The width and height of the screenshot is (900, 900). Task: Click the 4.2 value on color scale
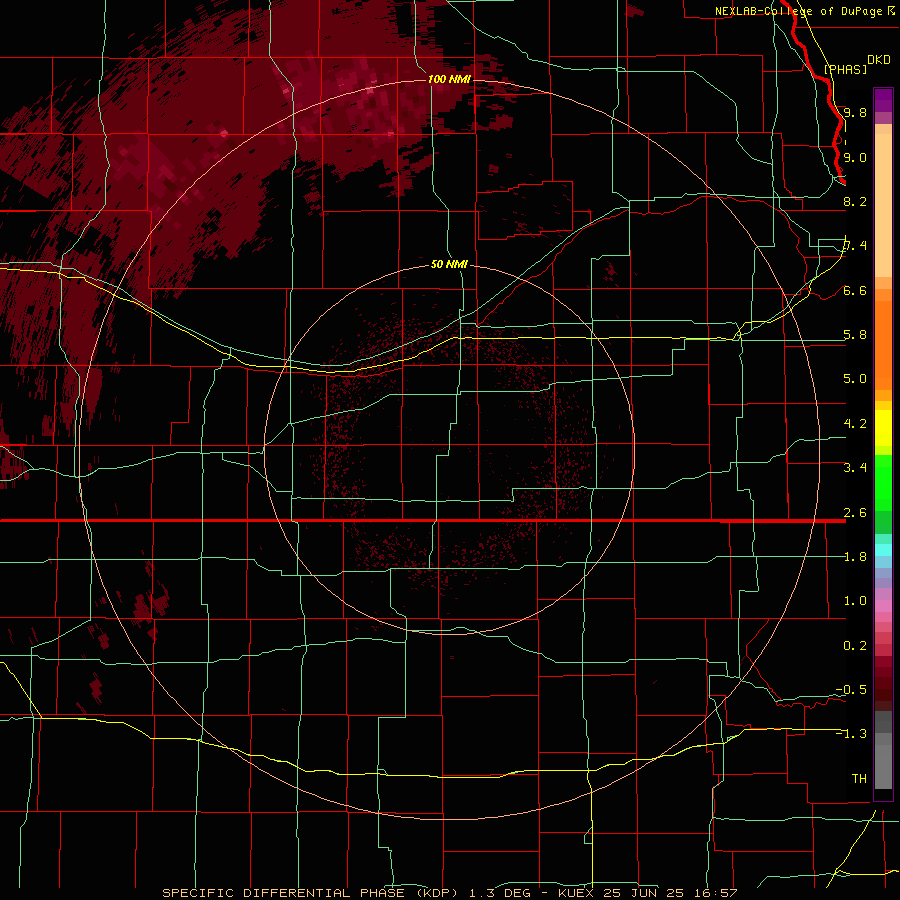click(855, 424)
